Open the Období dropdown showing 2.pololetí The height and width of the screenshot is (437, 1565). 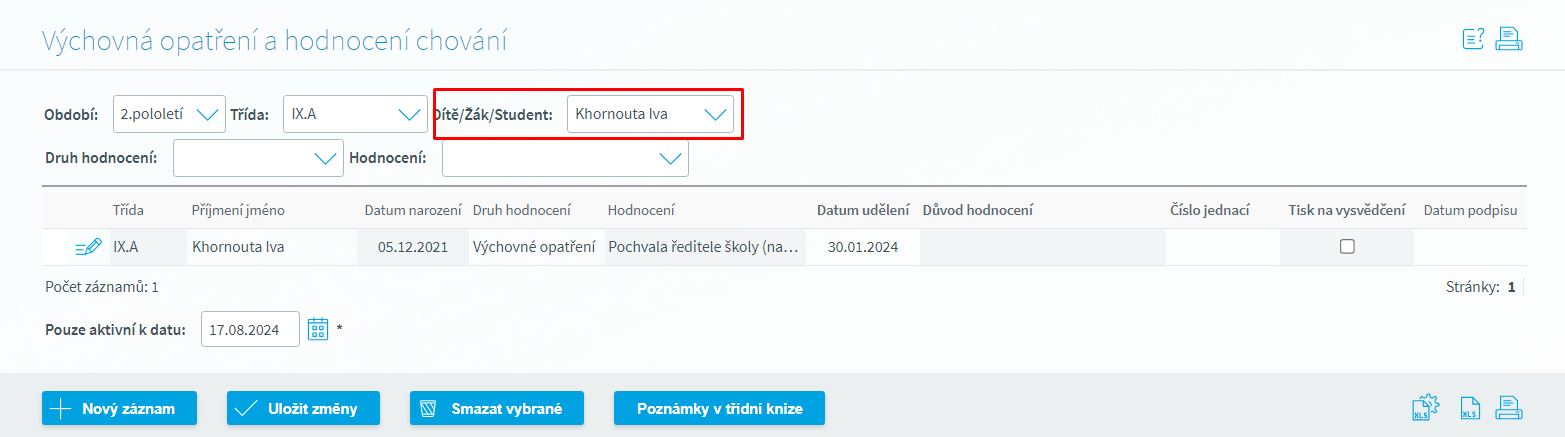pos(169,114)
